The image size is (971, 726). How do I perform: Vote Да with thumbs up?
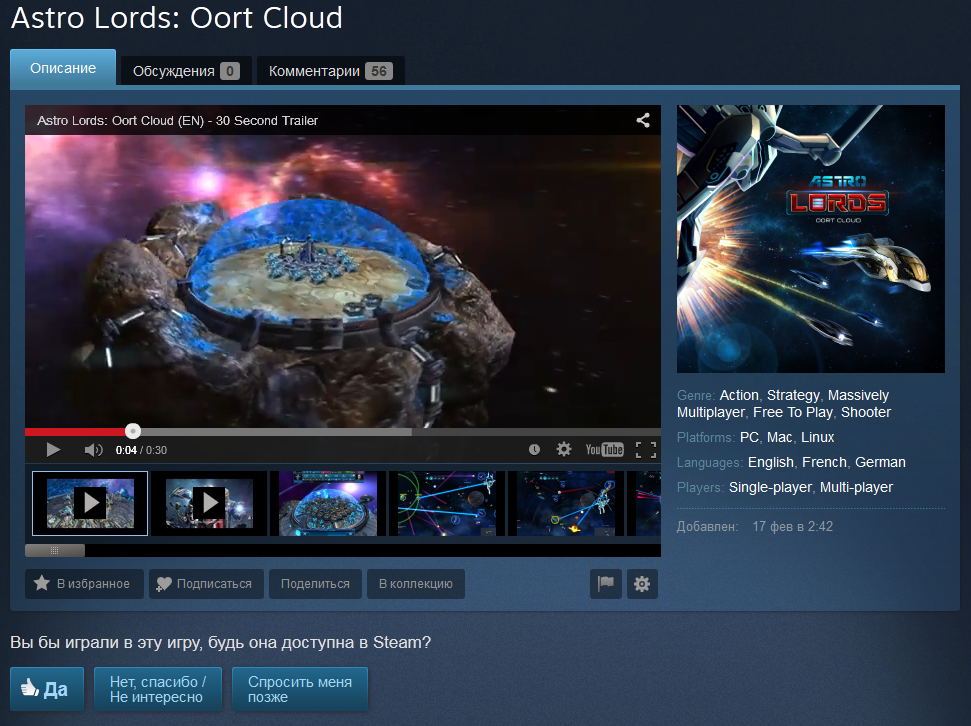46,689
